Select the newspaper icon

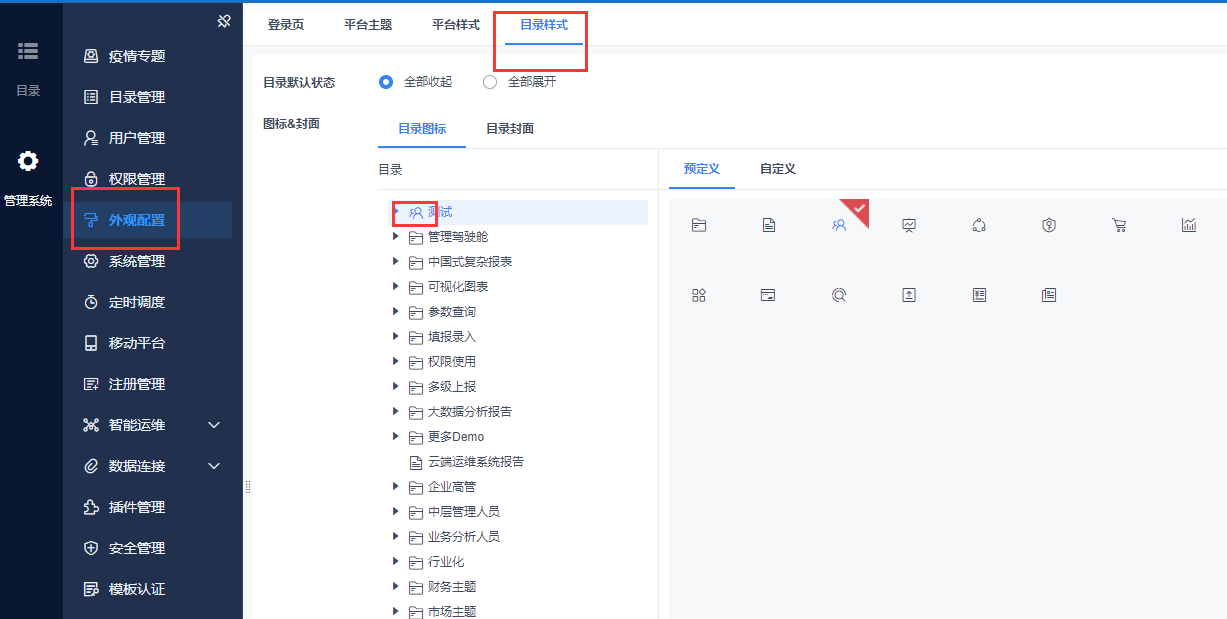[x=1049, y=295]
